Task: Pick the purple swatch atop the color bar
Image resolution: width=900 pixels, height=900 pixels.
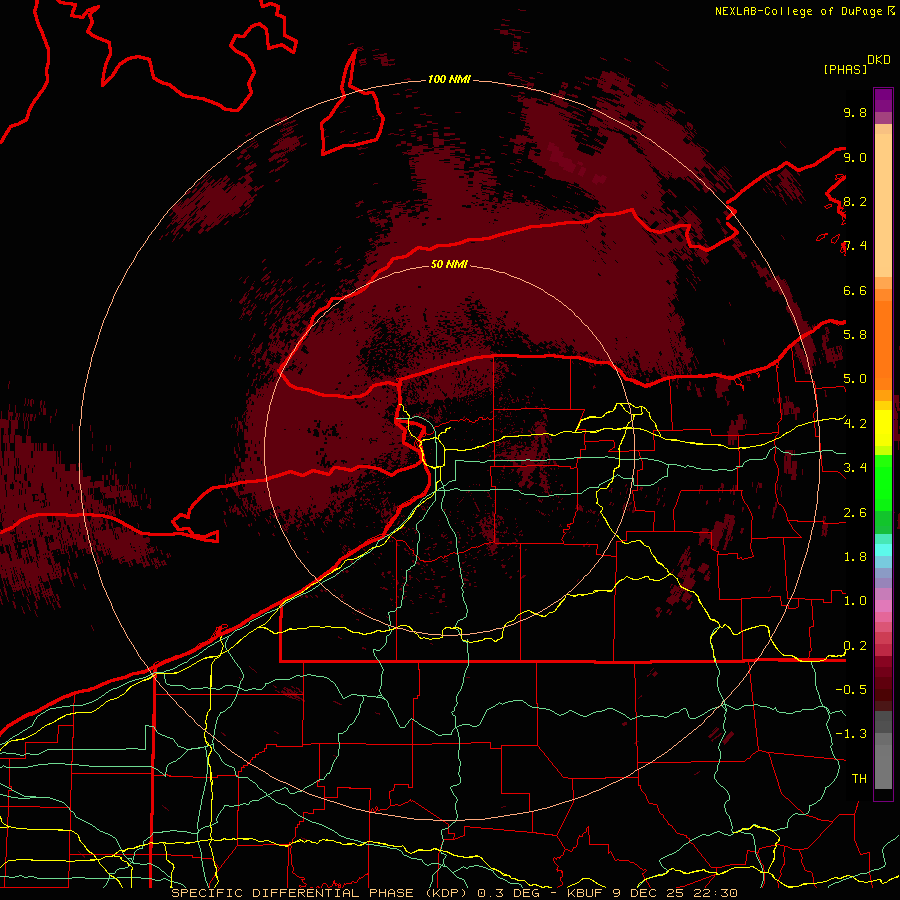Action: [x=883, y=100]
